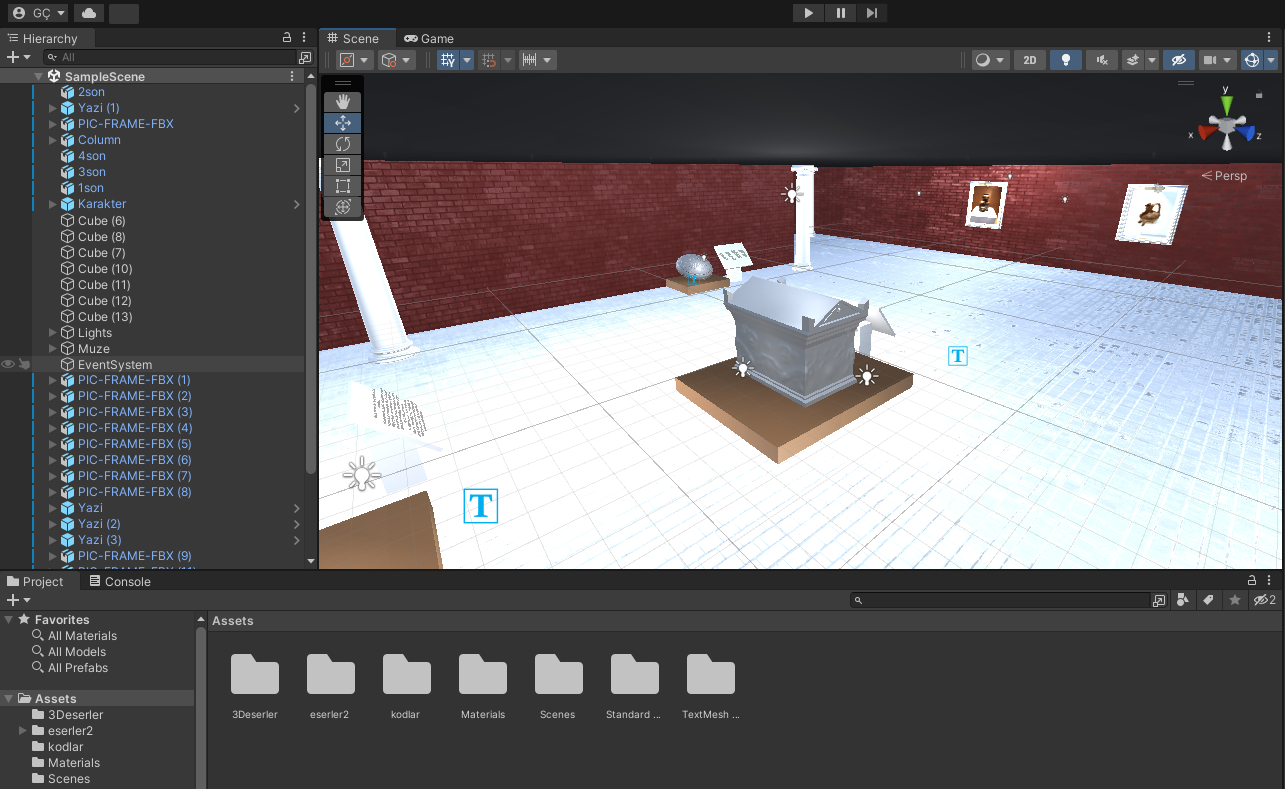Expand the Lights group in Hierarchy
1285x789 pixels.
[53, 332]
